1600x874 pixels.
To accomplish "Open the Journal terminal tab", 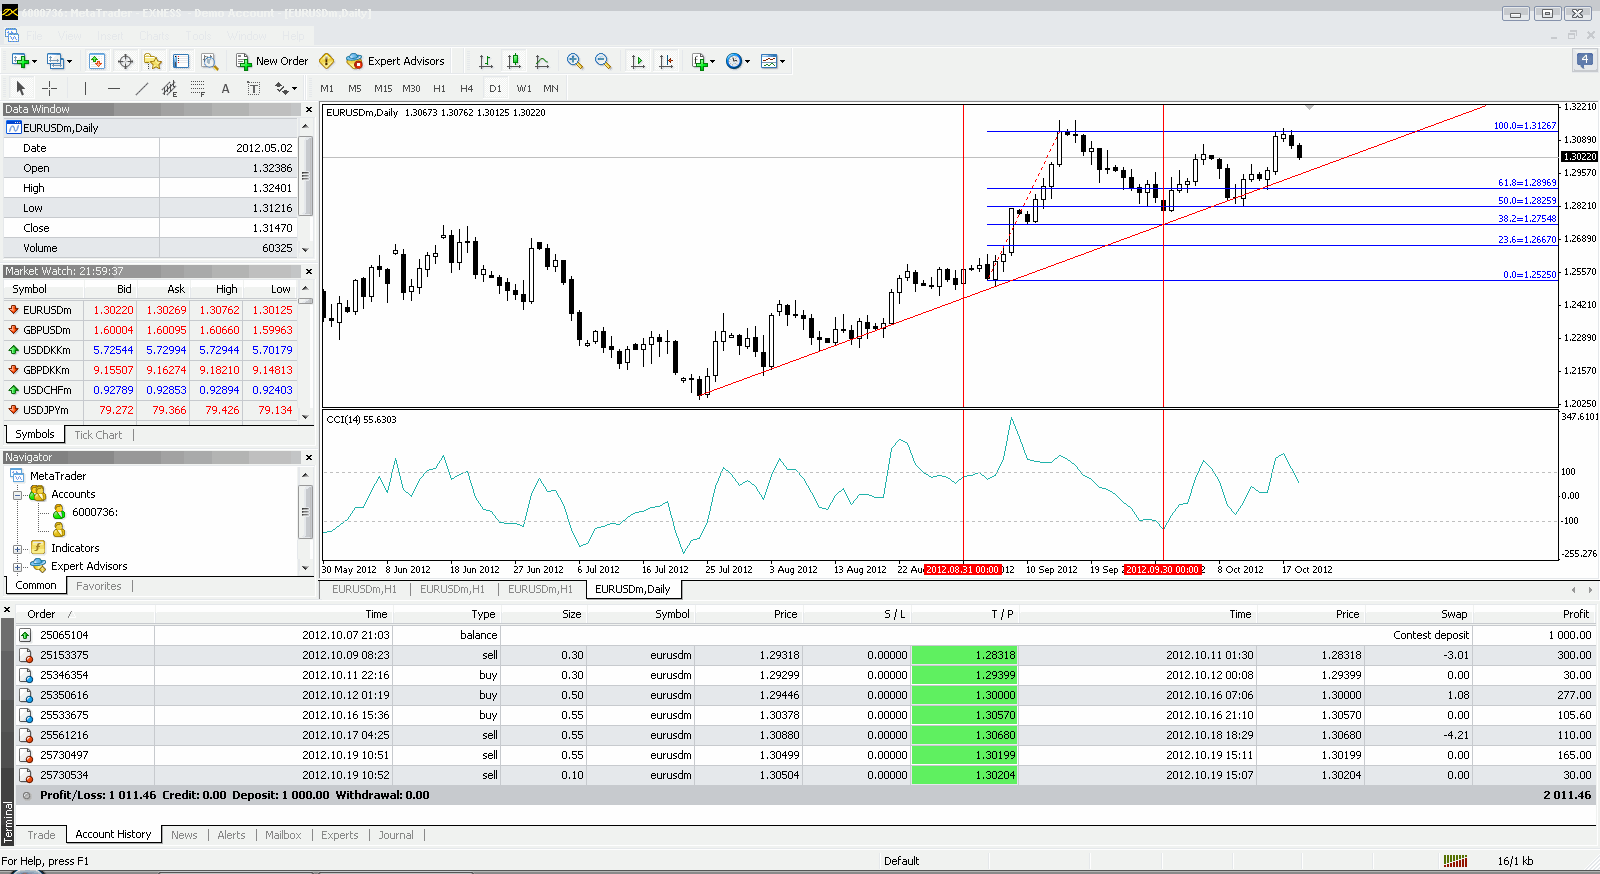I will pyautogui.click(x=396, y=835).
